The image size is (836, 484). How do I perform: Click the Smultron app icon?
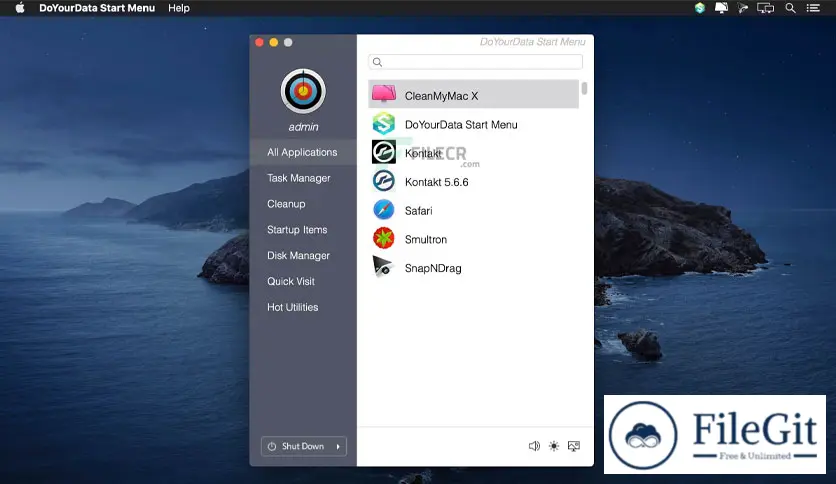[x=384, y=238]
